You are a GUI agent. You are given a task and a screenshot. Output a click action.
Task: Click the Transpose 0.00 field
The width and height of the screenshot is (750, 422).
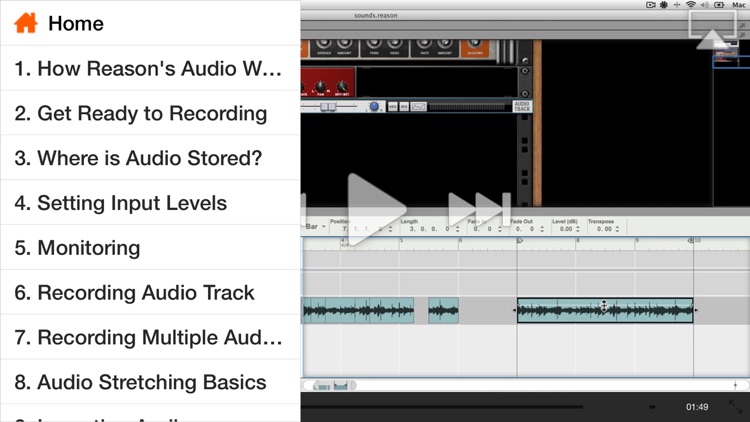(604, 229)
